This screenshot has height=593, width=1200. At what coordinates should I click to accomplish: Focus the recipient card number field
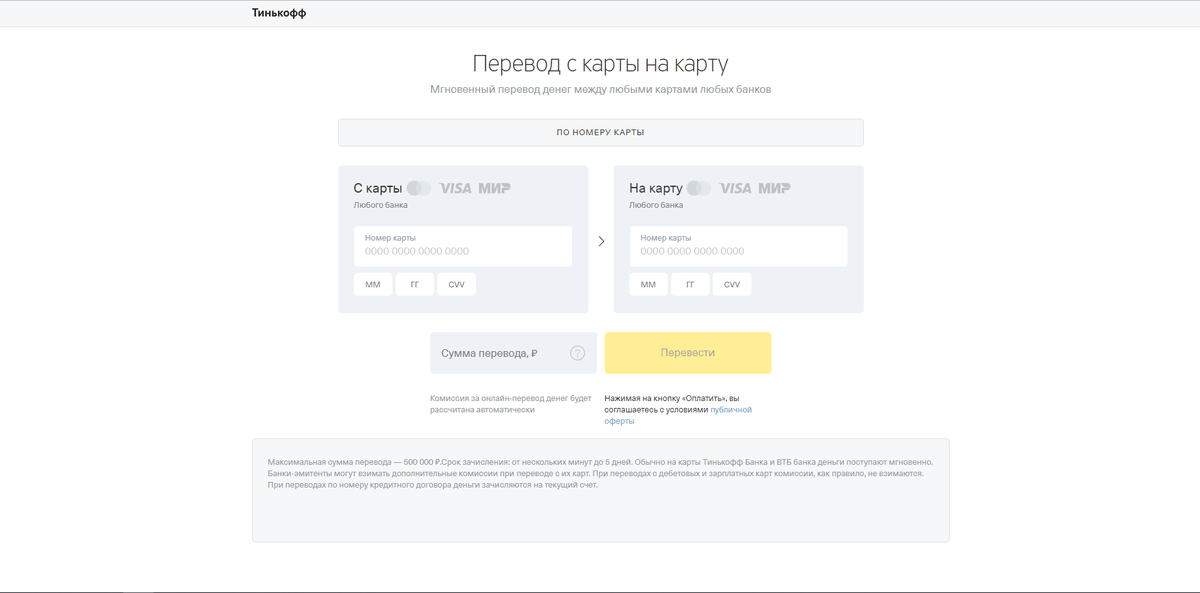738,246
